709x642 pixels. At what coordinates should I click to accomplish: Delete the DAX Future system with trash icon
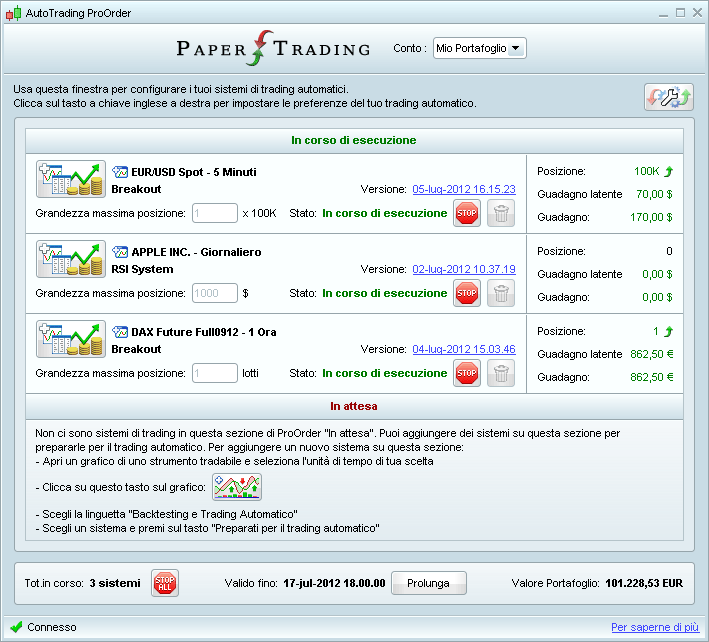501,373
